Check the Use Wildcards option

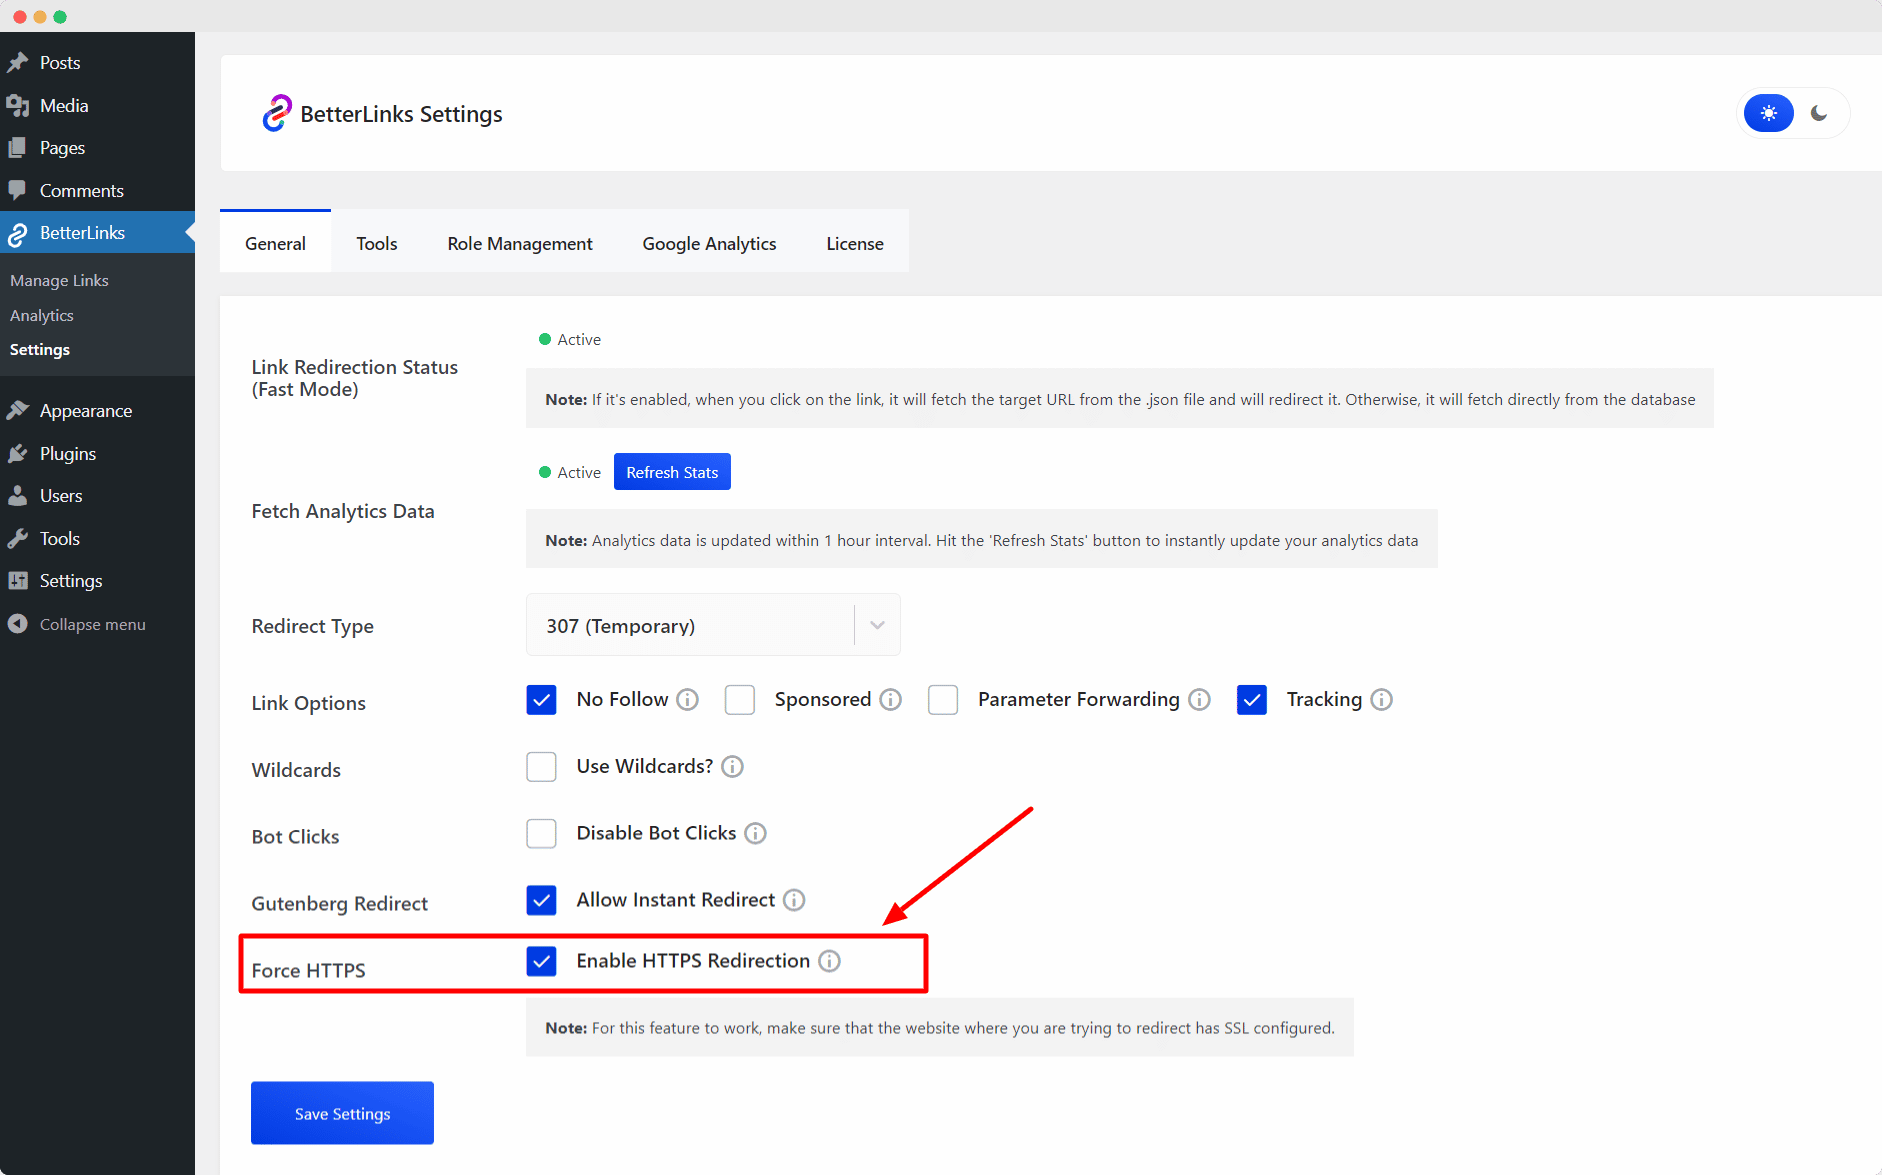541,766
